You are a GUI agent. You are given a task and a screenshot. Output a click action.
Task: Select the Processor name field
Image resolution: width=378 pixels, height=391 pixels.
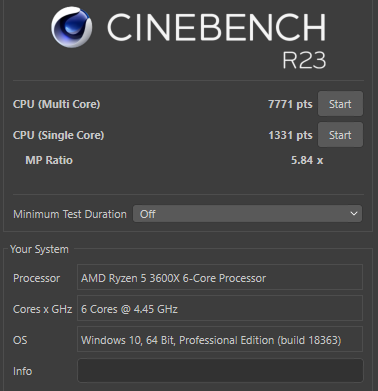click(220, 277)
